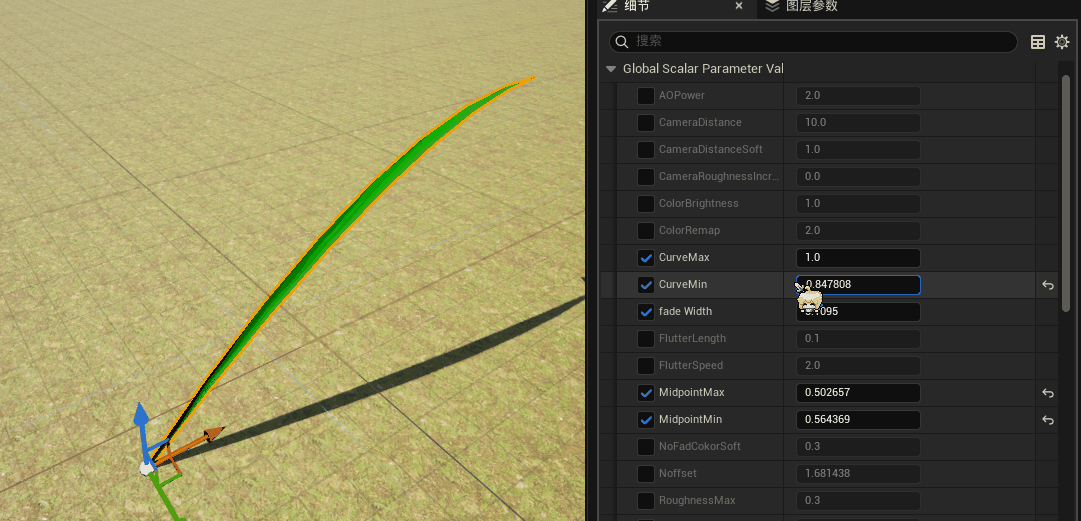Image resolution: width=1081 pixels, height=521 pixels.
Task: Collapse the Global Scalar Parameter Values section
Action: click(x=610, y=69)
